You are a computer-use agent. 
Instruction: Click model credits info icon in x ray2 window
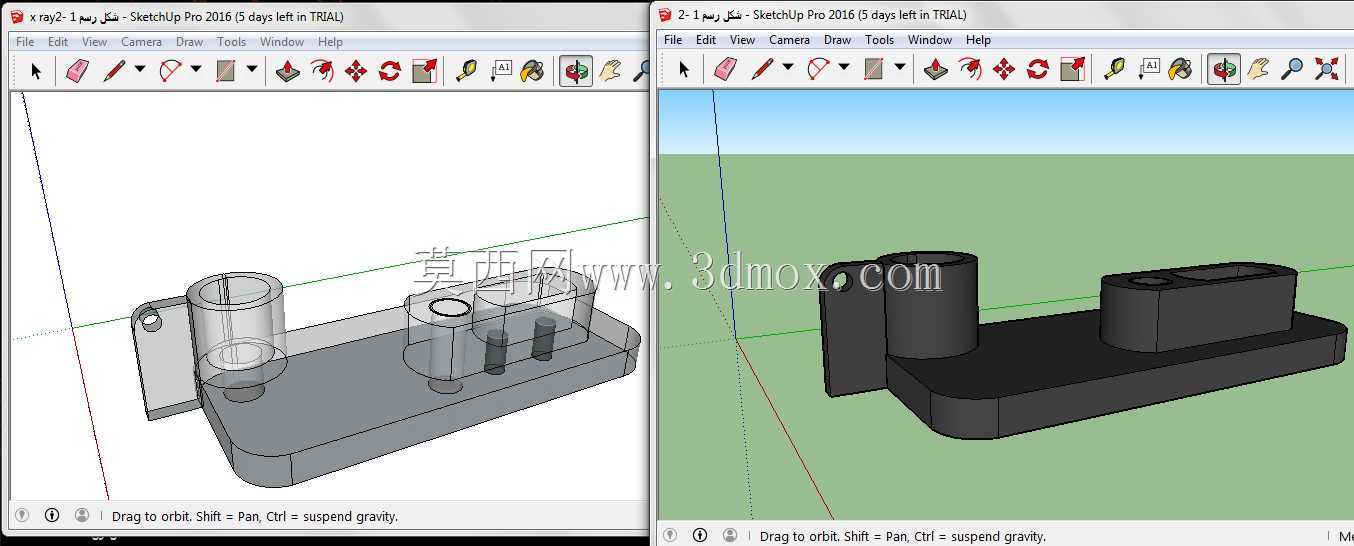52,516
